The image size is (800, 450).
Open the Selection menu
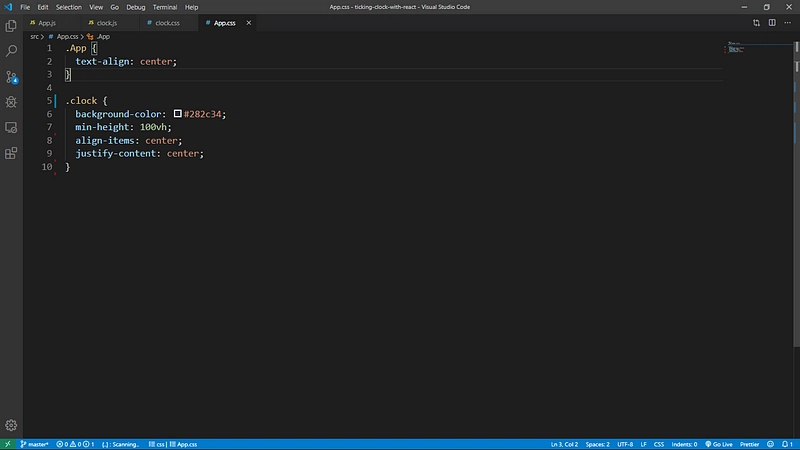(x=68, y=7)
